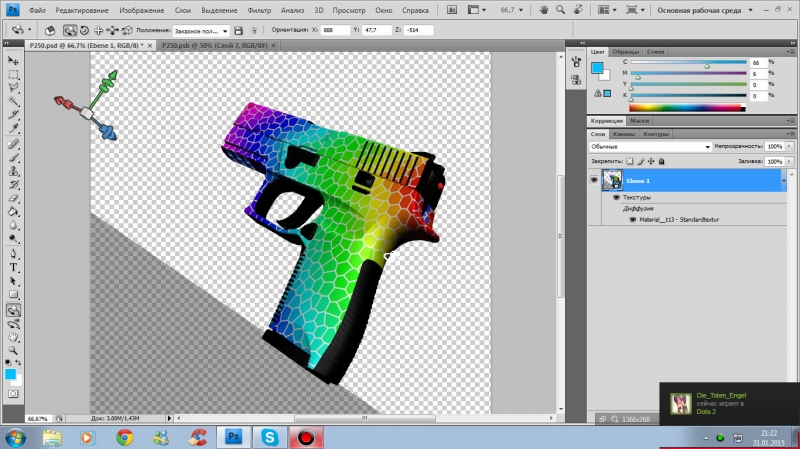This screenshot has height=449, width=800.
Task: Toggle lock position for the layer
Action: point(651,161)
